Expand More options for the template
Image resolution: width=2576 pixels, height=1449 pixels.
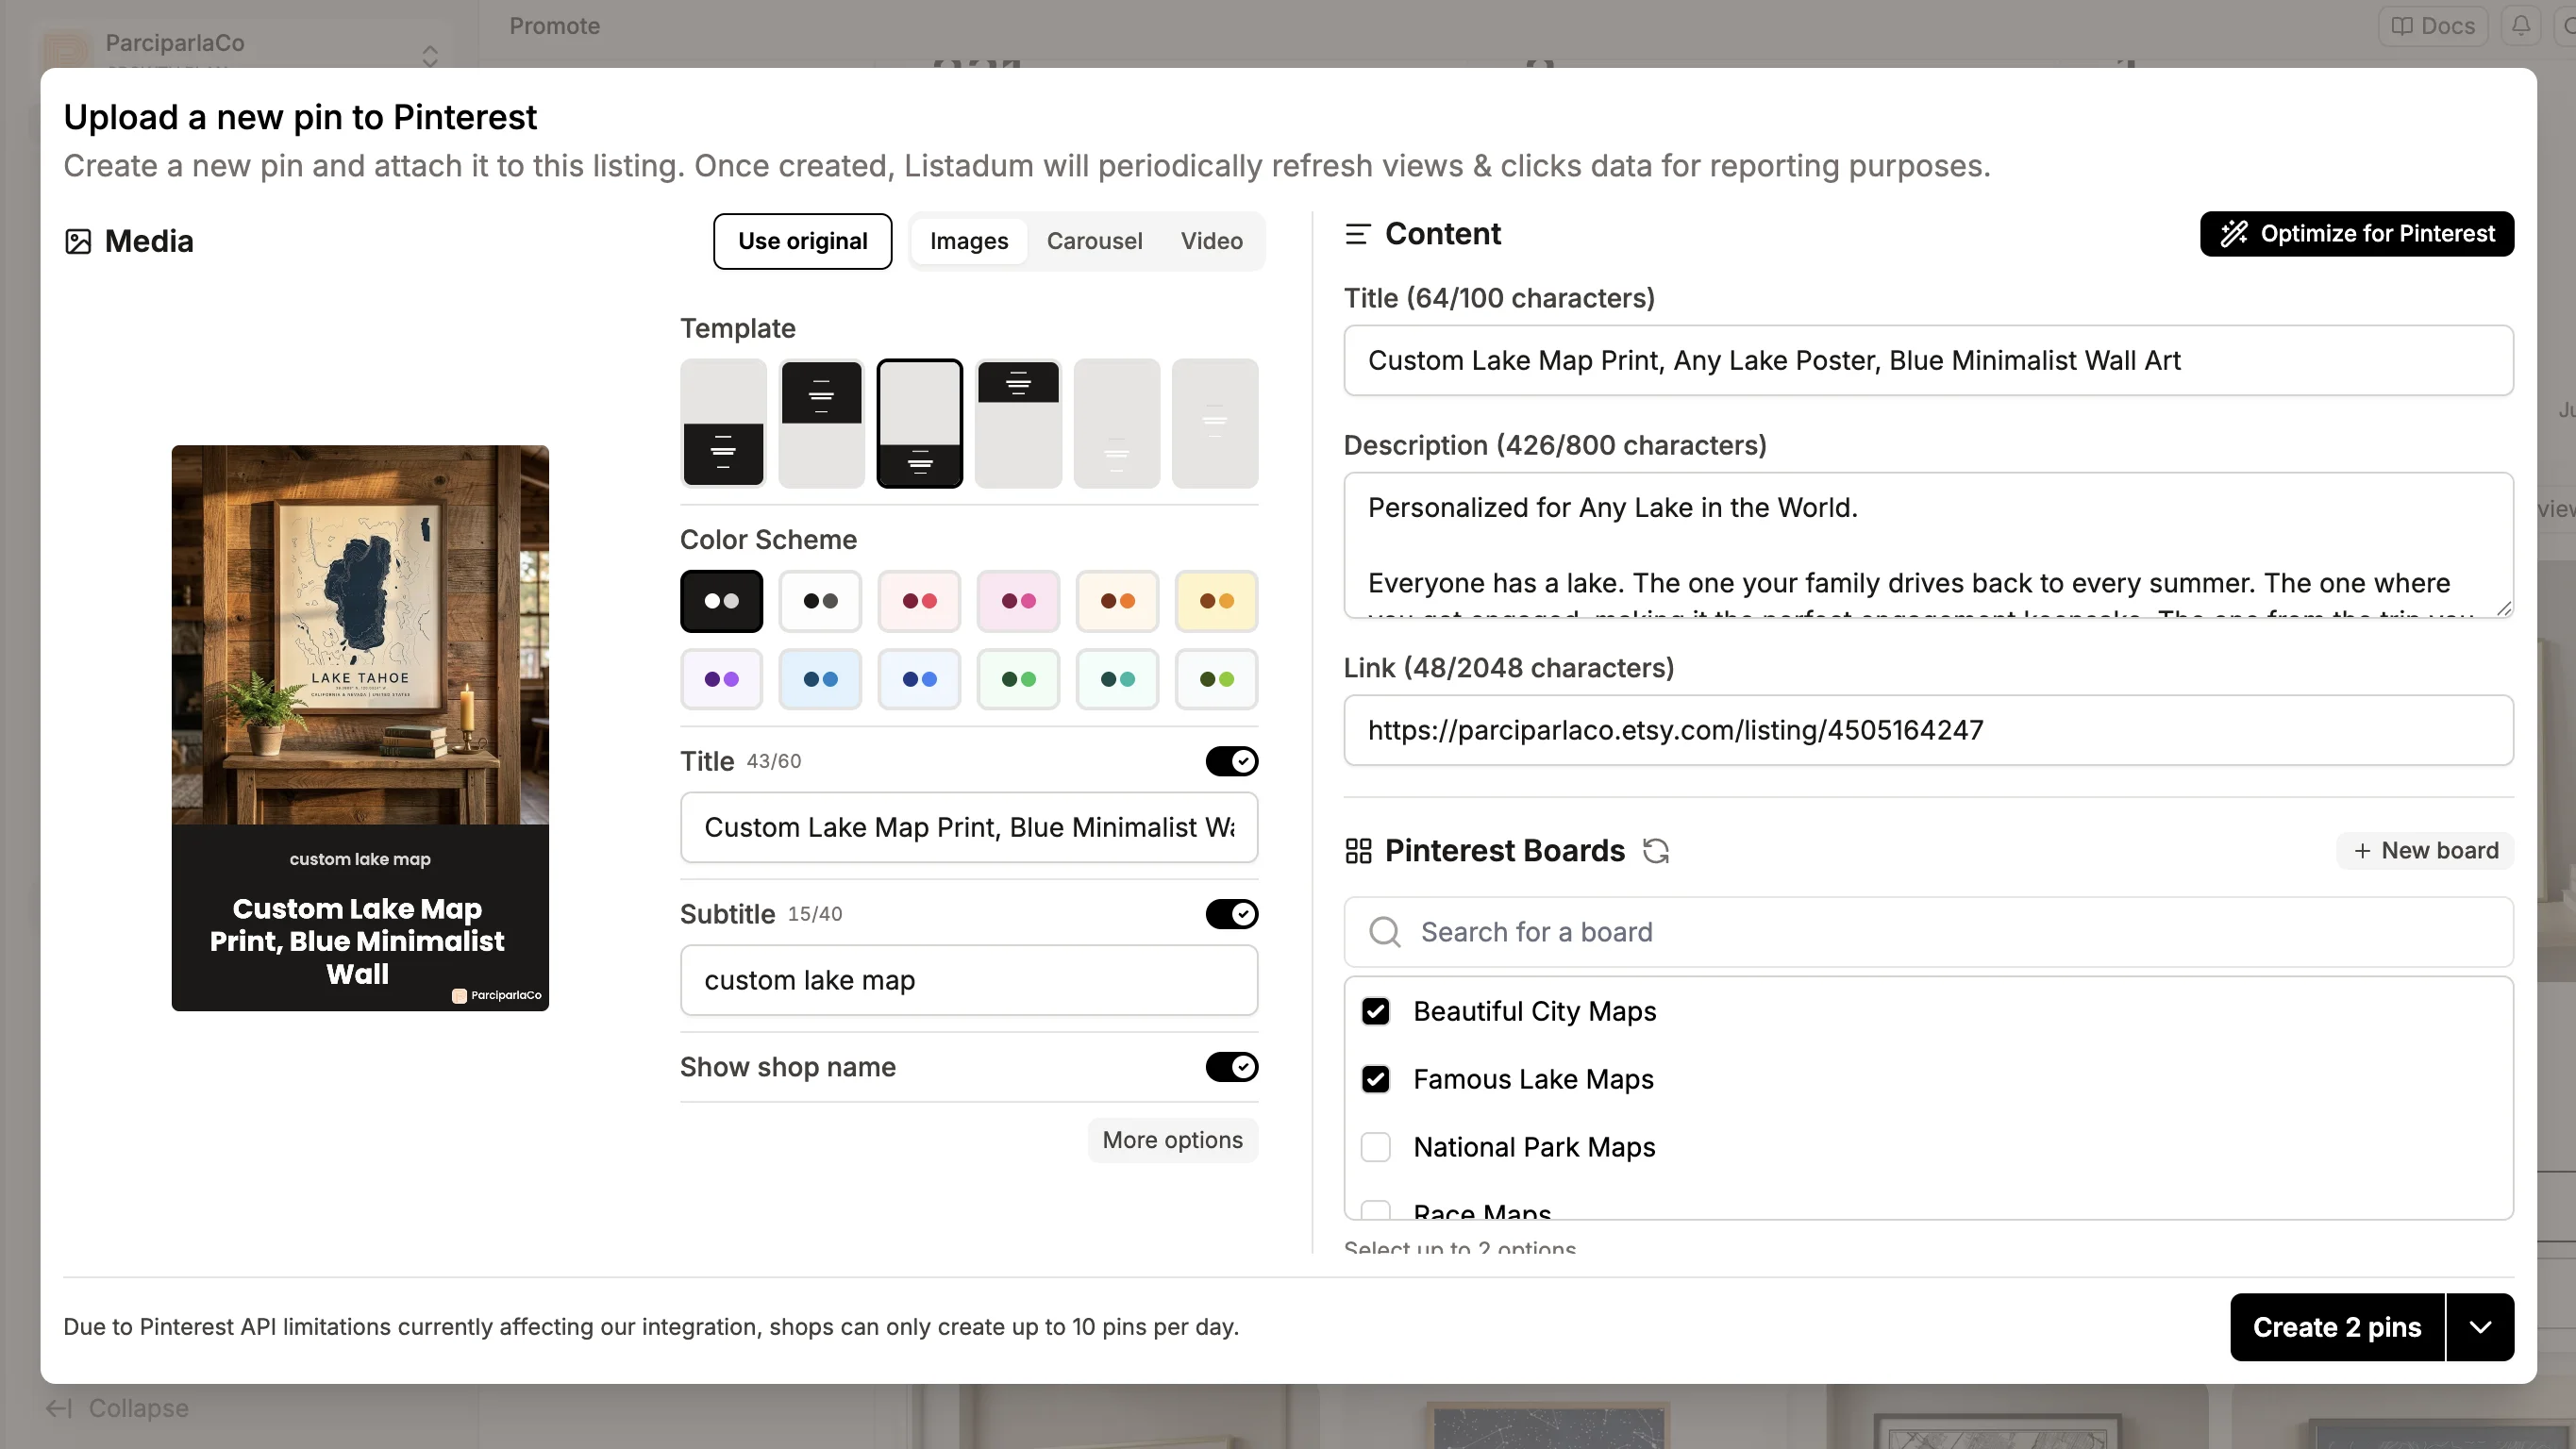(1172, 1140)
